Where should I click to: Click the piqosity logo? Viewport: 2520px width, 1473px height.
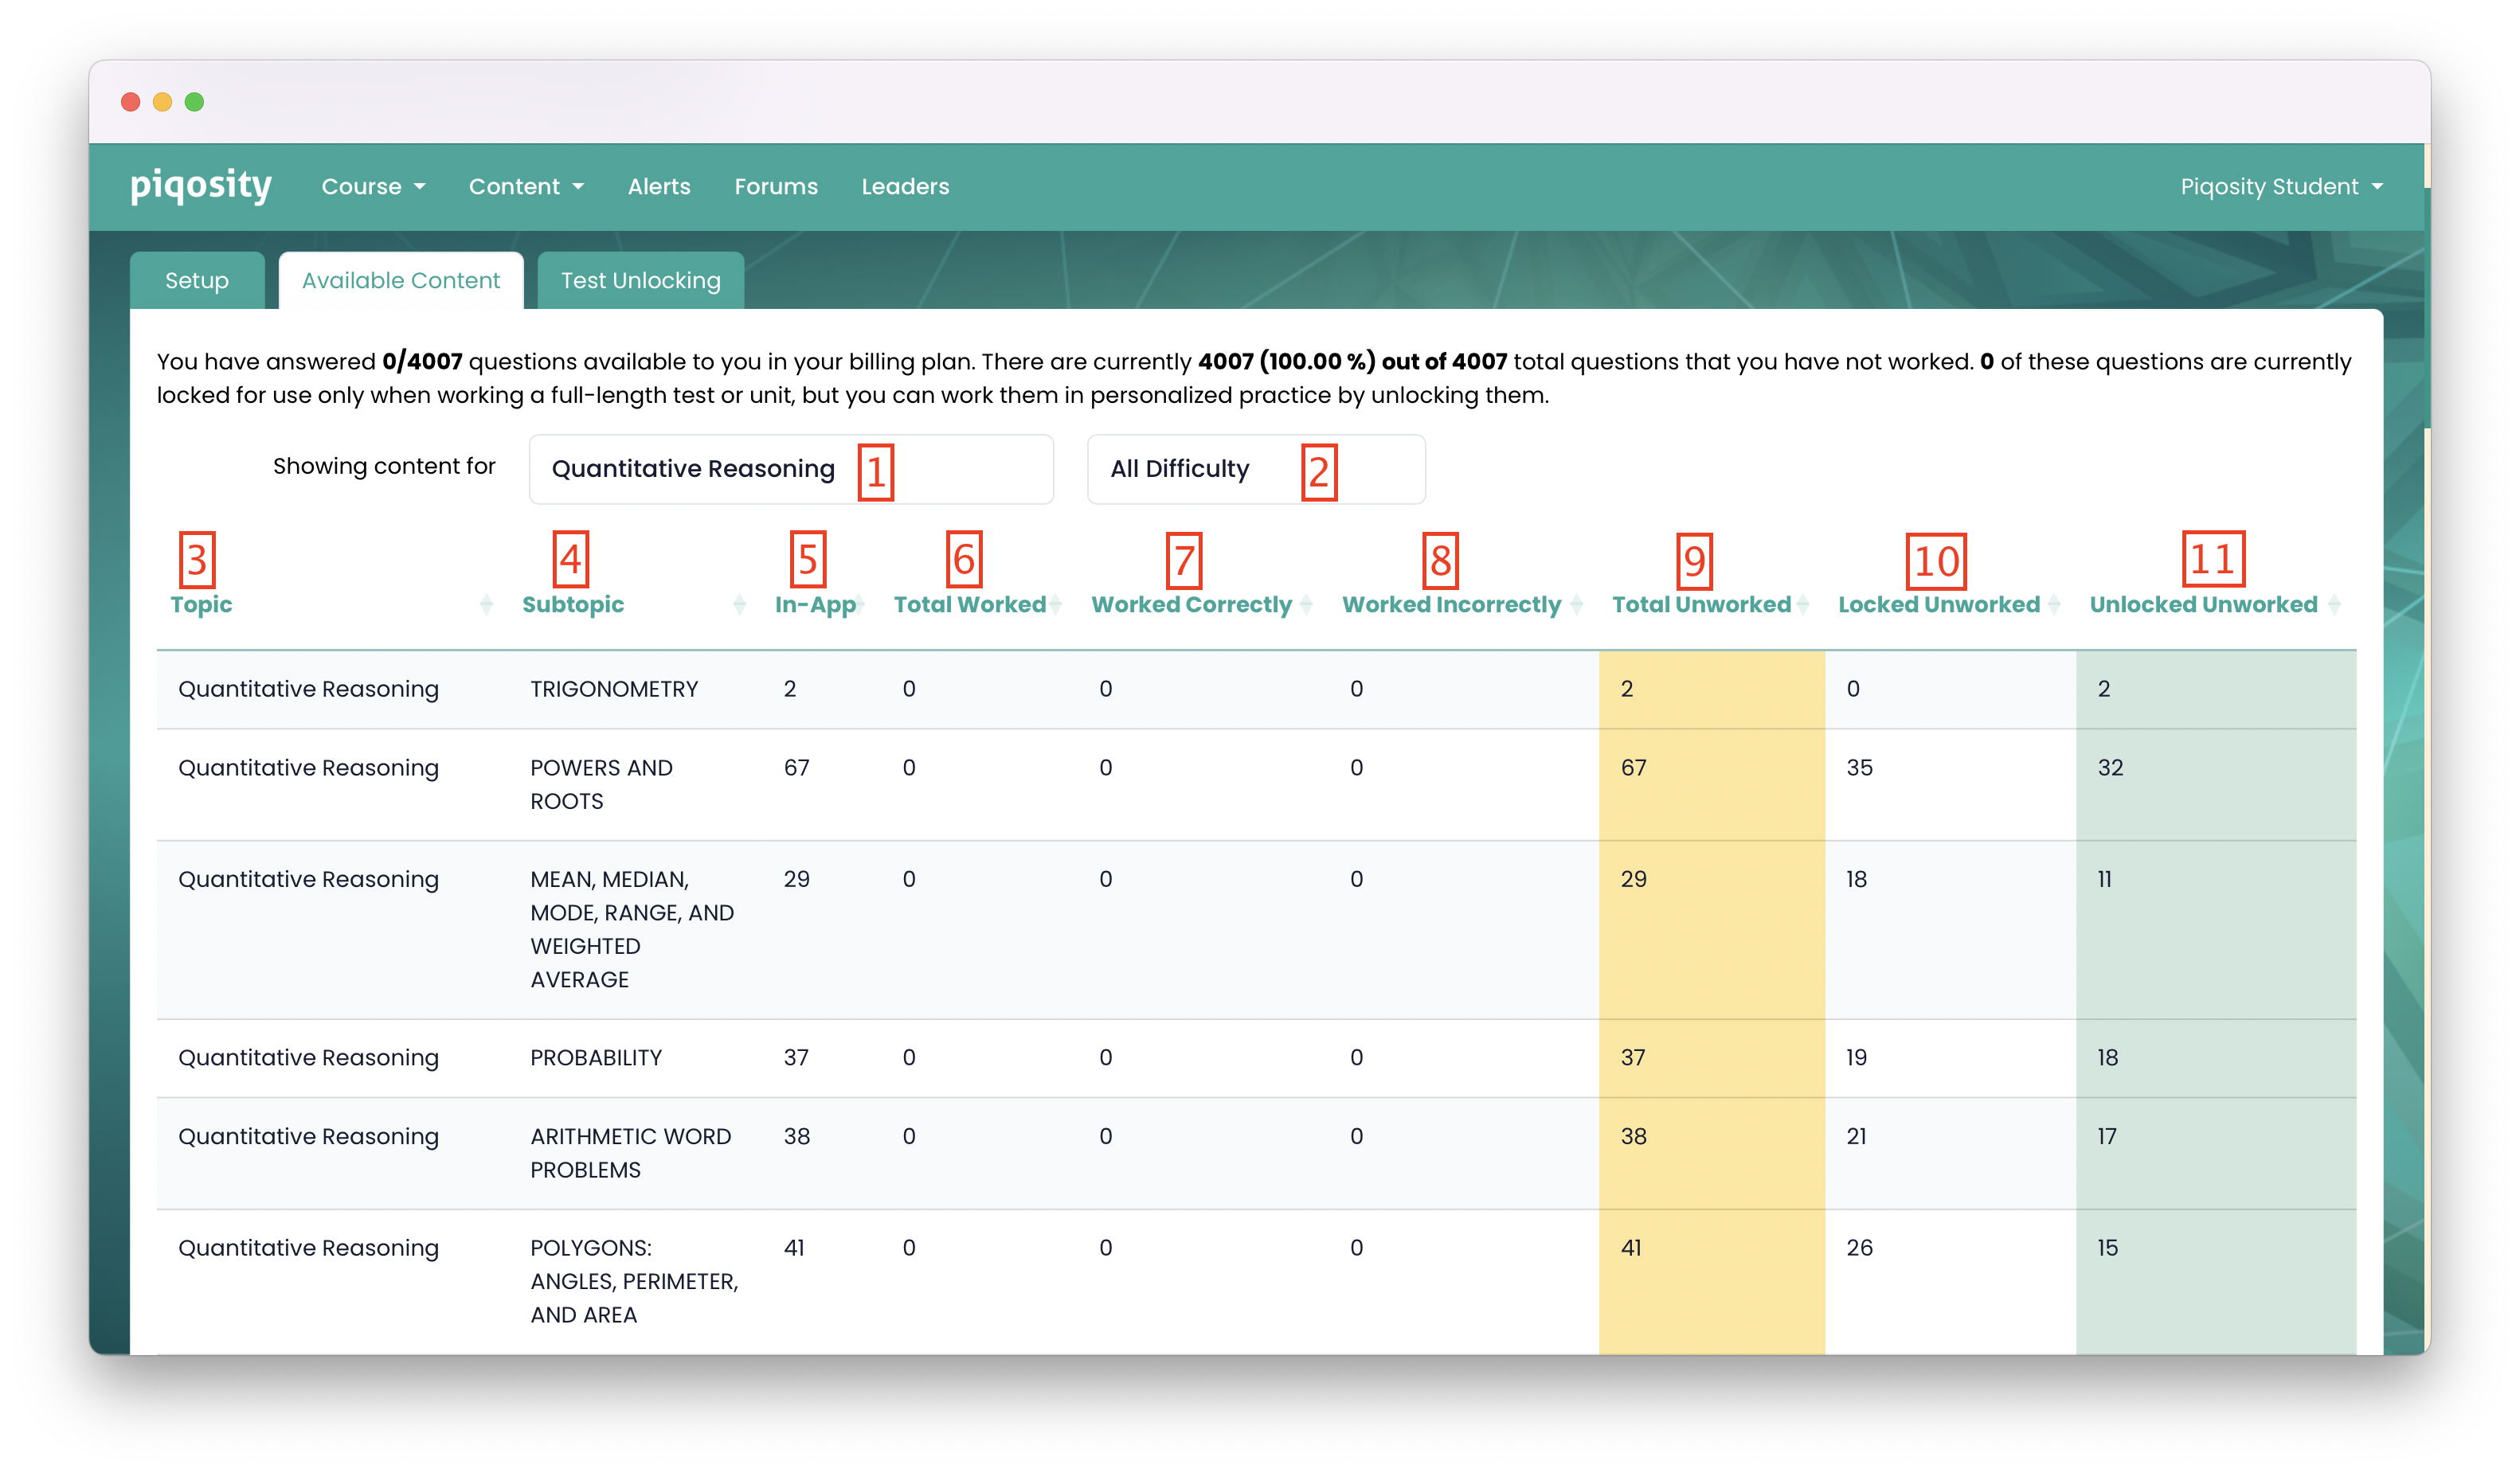pos(201,186)
